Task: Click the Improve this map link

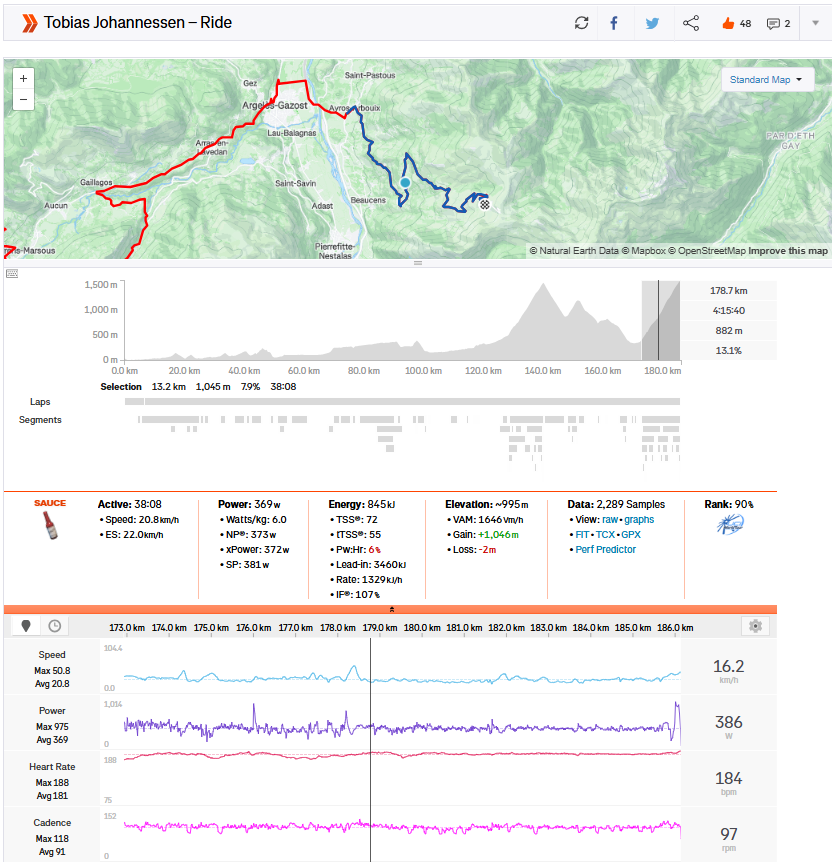Action: click(789, 251)
